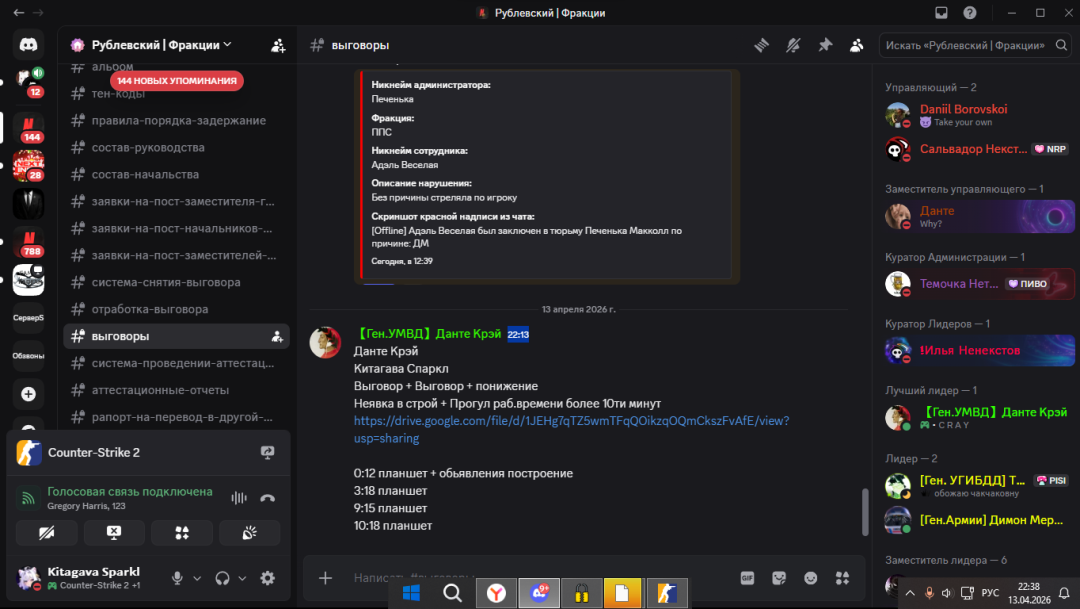Open the emoji picker in message bar
The image size is (1080, 609).
[x=810, y=578]
